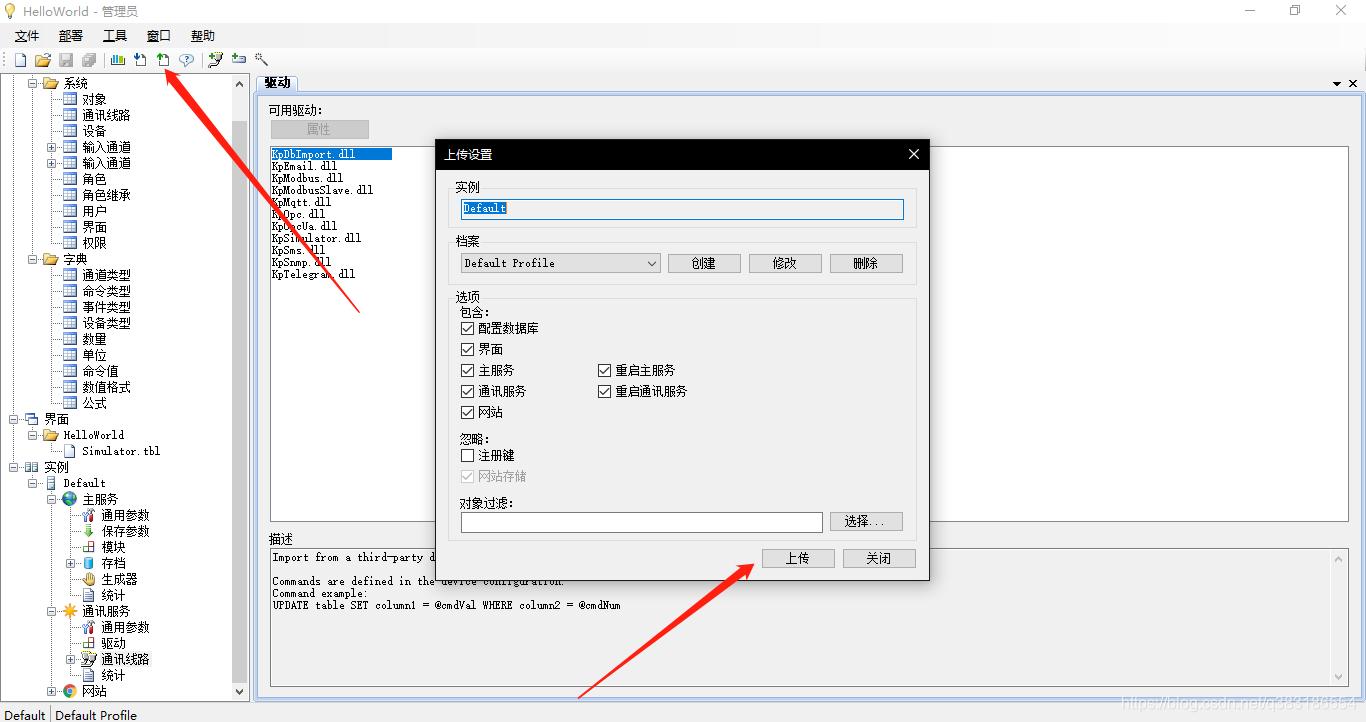The image size is (1366, 722).
Task: Collapse the Default instance node
Action: pyautogui.click(x=33, y=483)
